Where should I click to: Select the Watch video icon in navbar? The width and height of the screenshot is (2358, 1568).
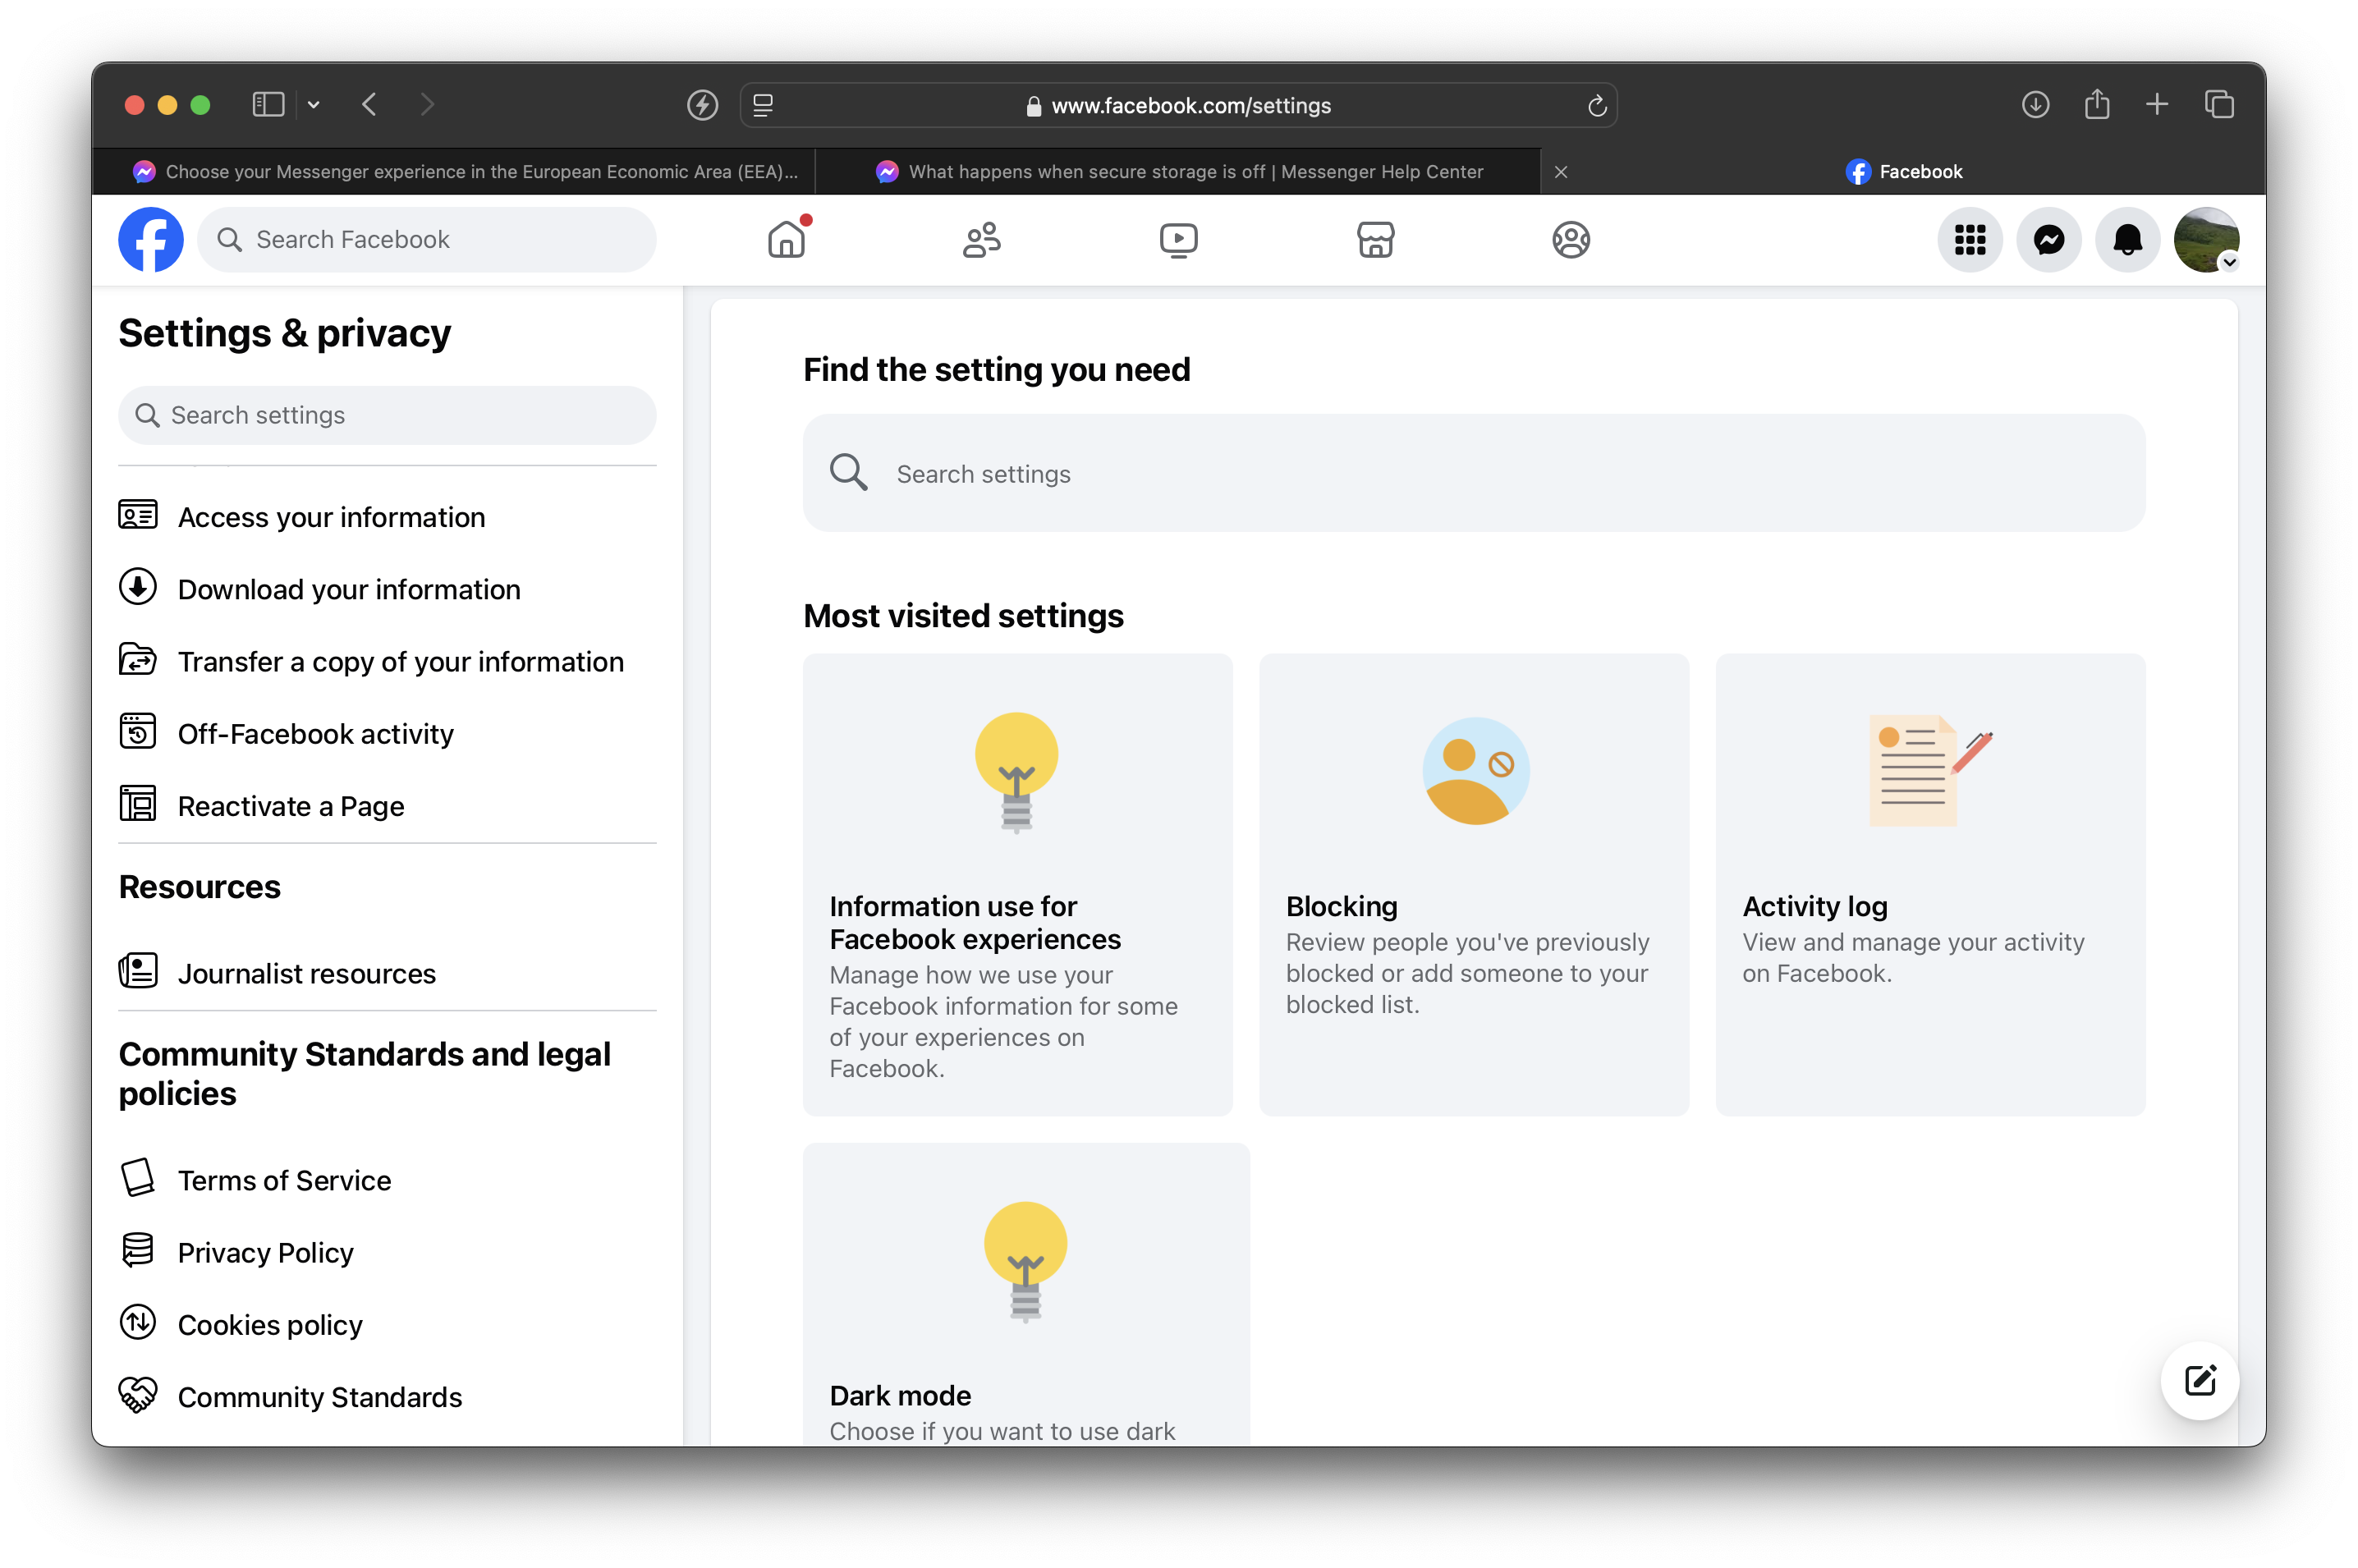click(1179, 238)
